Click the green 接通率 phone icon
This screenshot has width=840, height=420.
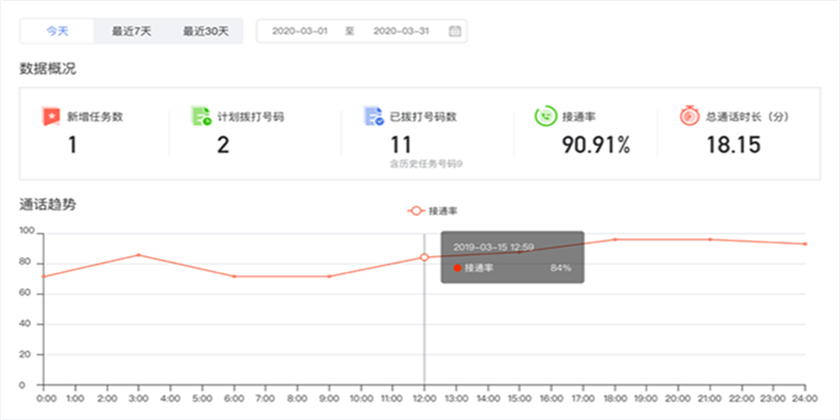coord(546,116)
